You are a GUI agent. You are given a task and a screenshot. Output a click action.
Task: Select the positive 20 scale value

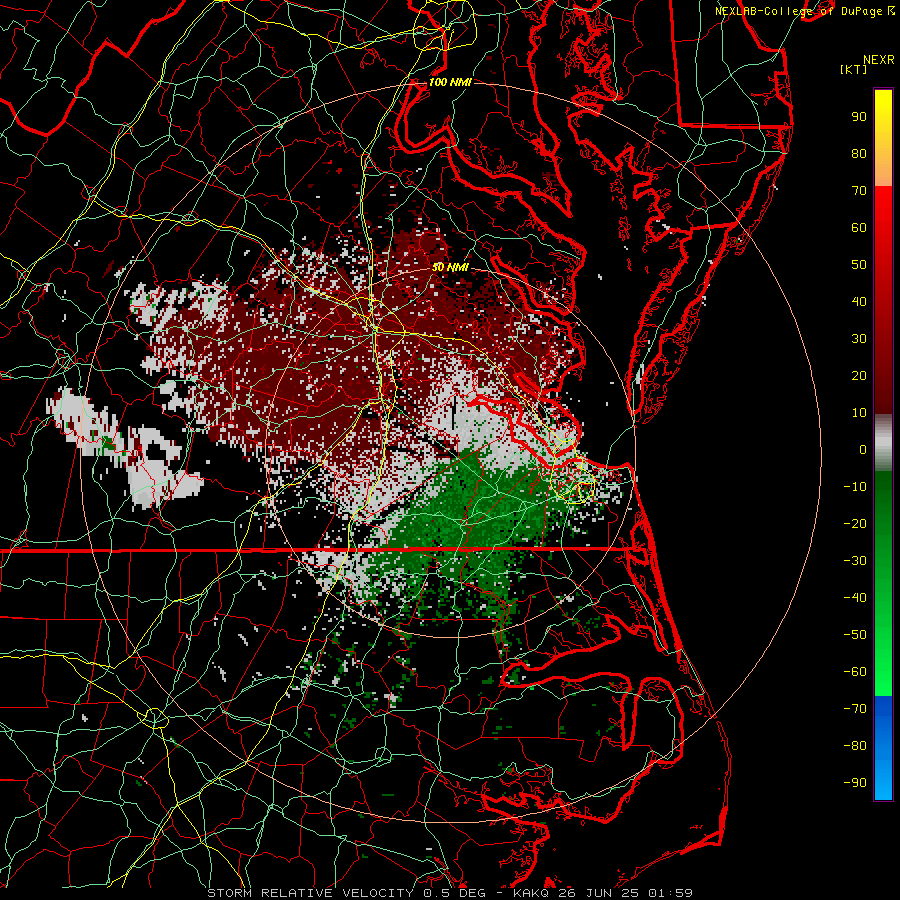pyautogui.click(x=859, y=375)
